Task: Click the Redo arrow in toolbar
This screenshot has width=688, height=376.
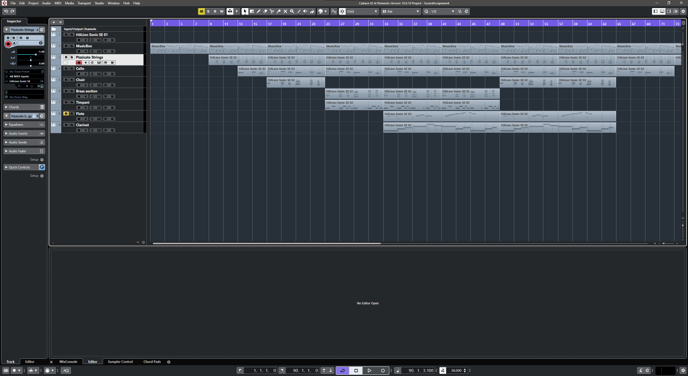Action: click(12, 11)
